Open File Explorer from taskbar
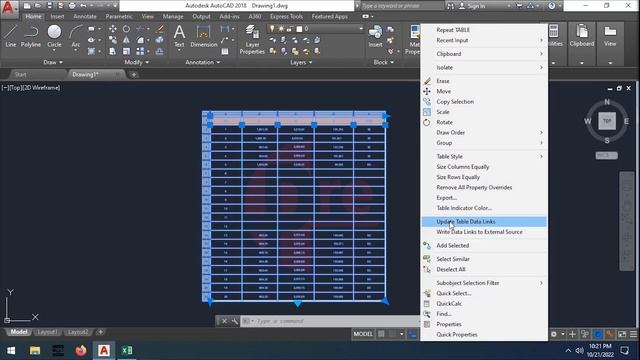The height and width of the screenshot is (360, 640). [x=35, y=350]
